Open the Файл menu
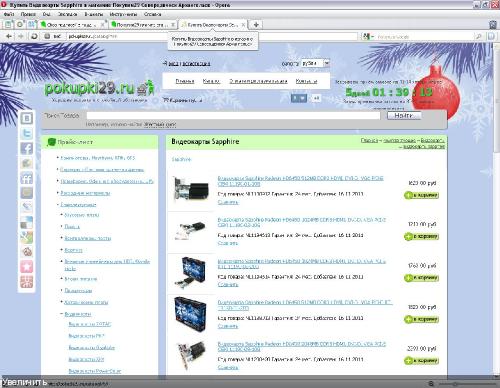 (x=9, y=14)
